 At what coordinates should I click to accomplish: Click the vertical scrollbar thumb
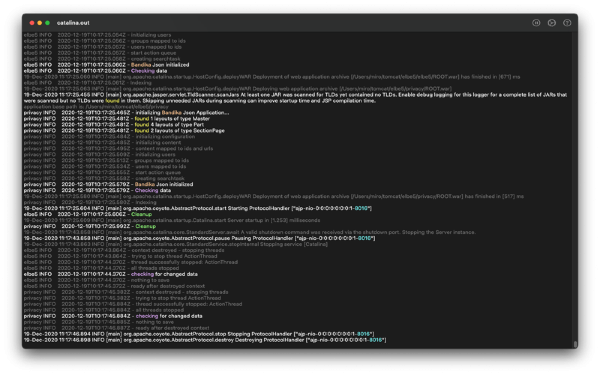click(575, 344)
